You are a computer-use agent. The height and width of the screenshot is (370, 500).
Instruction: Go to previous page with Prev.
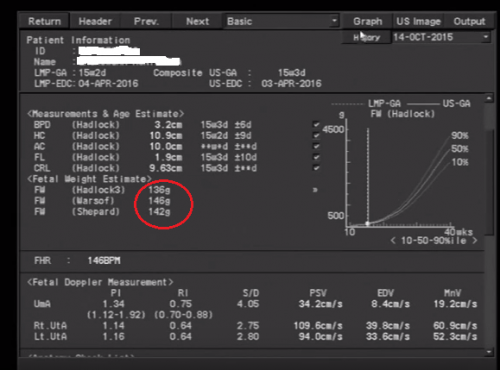click(146, 21)
